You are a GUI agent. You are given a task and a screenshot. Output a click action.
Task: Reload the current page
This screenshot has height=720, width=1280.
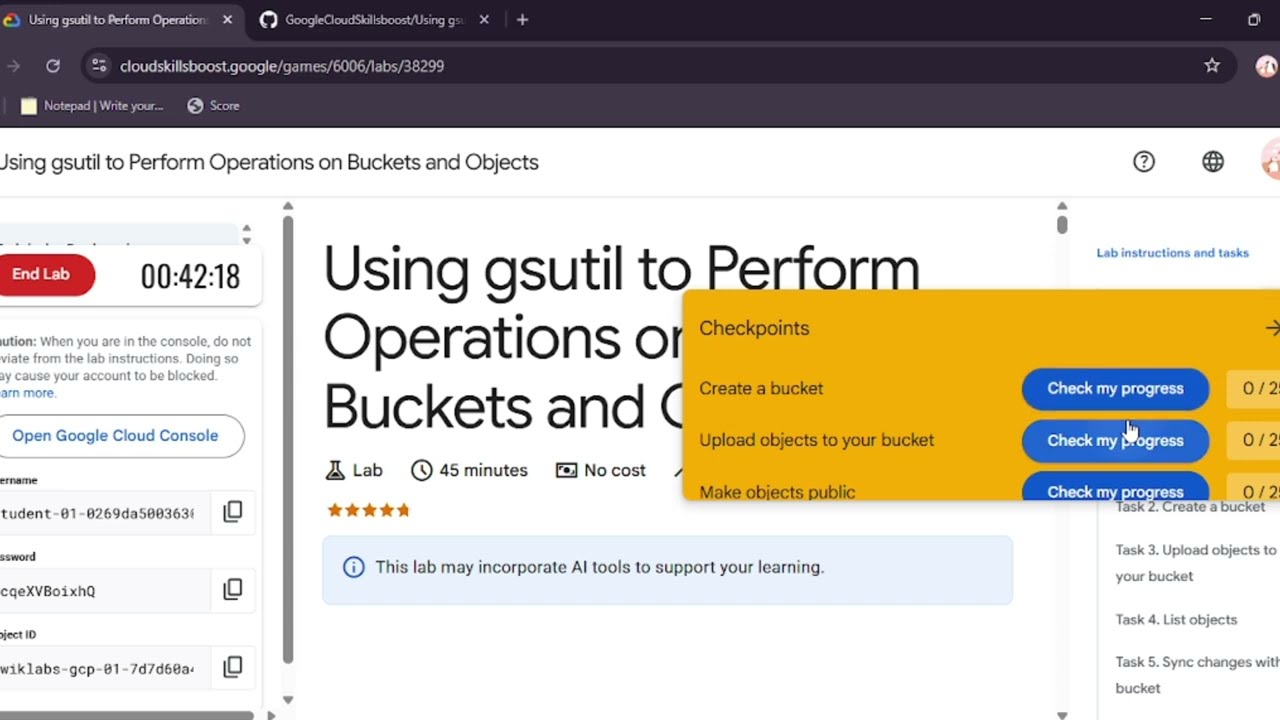(53, 66)
